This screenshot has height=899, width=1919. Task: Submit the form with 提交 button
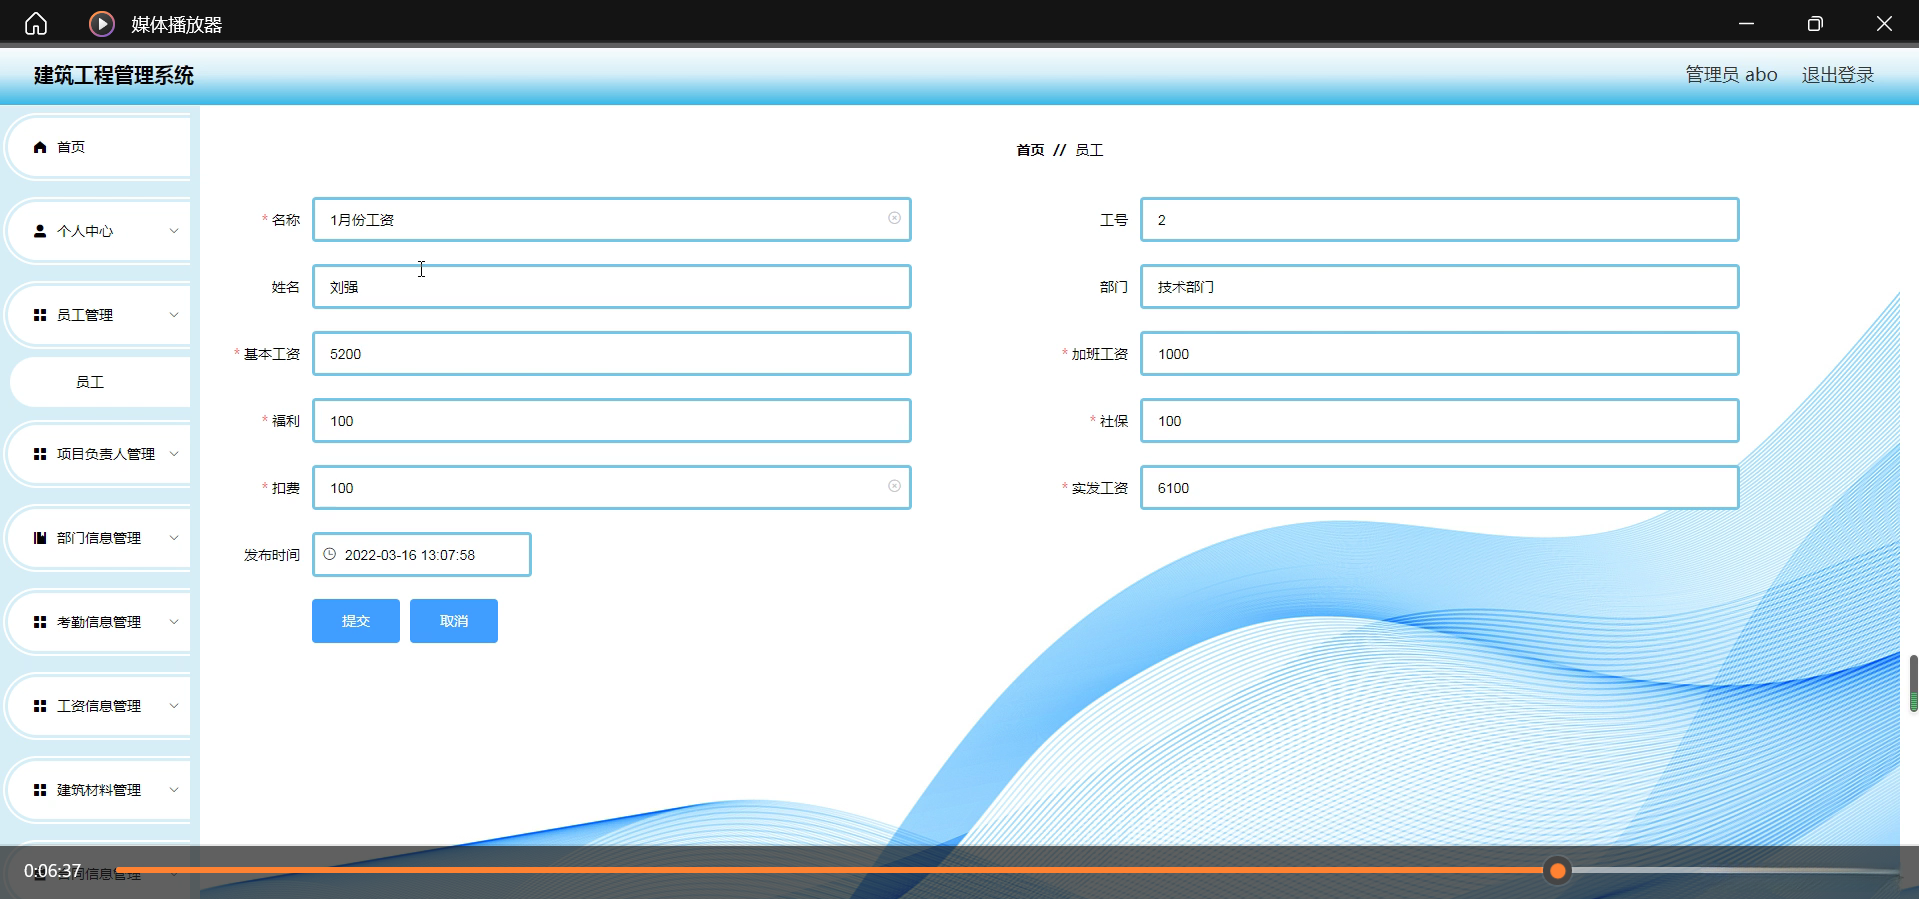coord(356,621)
